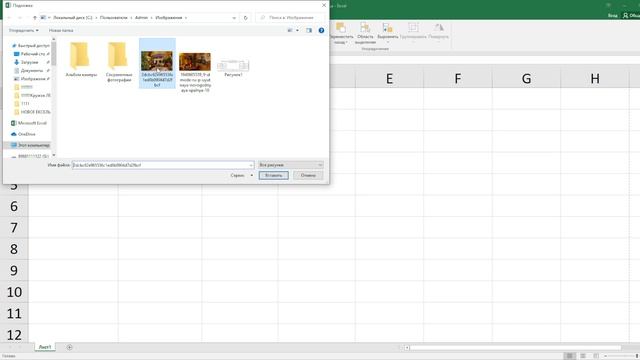Viewport: 640px width, 360px height.
Task: Select Admin in the breadcrumb path
Action: [x=141, y=18]
